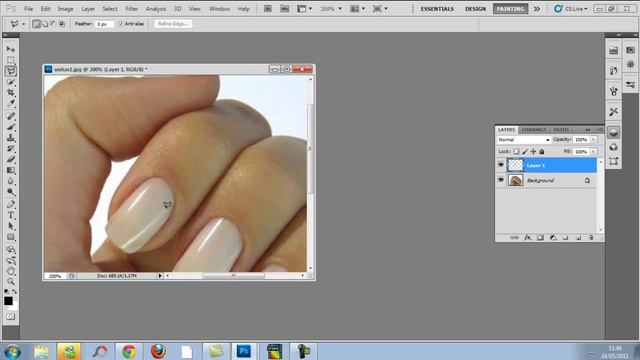Open blend mode Normal dropdown

coord(524,140)
